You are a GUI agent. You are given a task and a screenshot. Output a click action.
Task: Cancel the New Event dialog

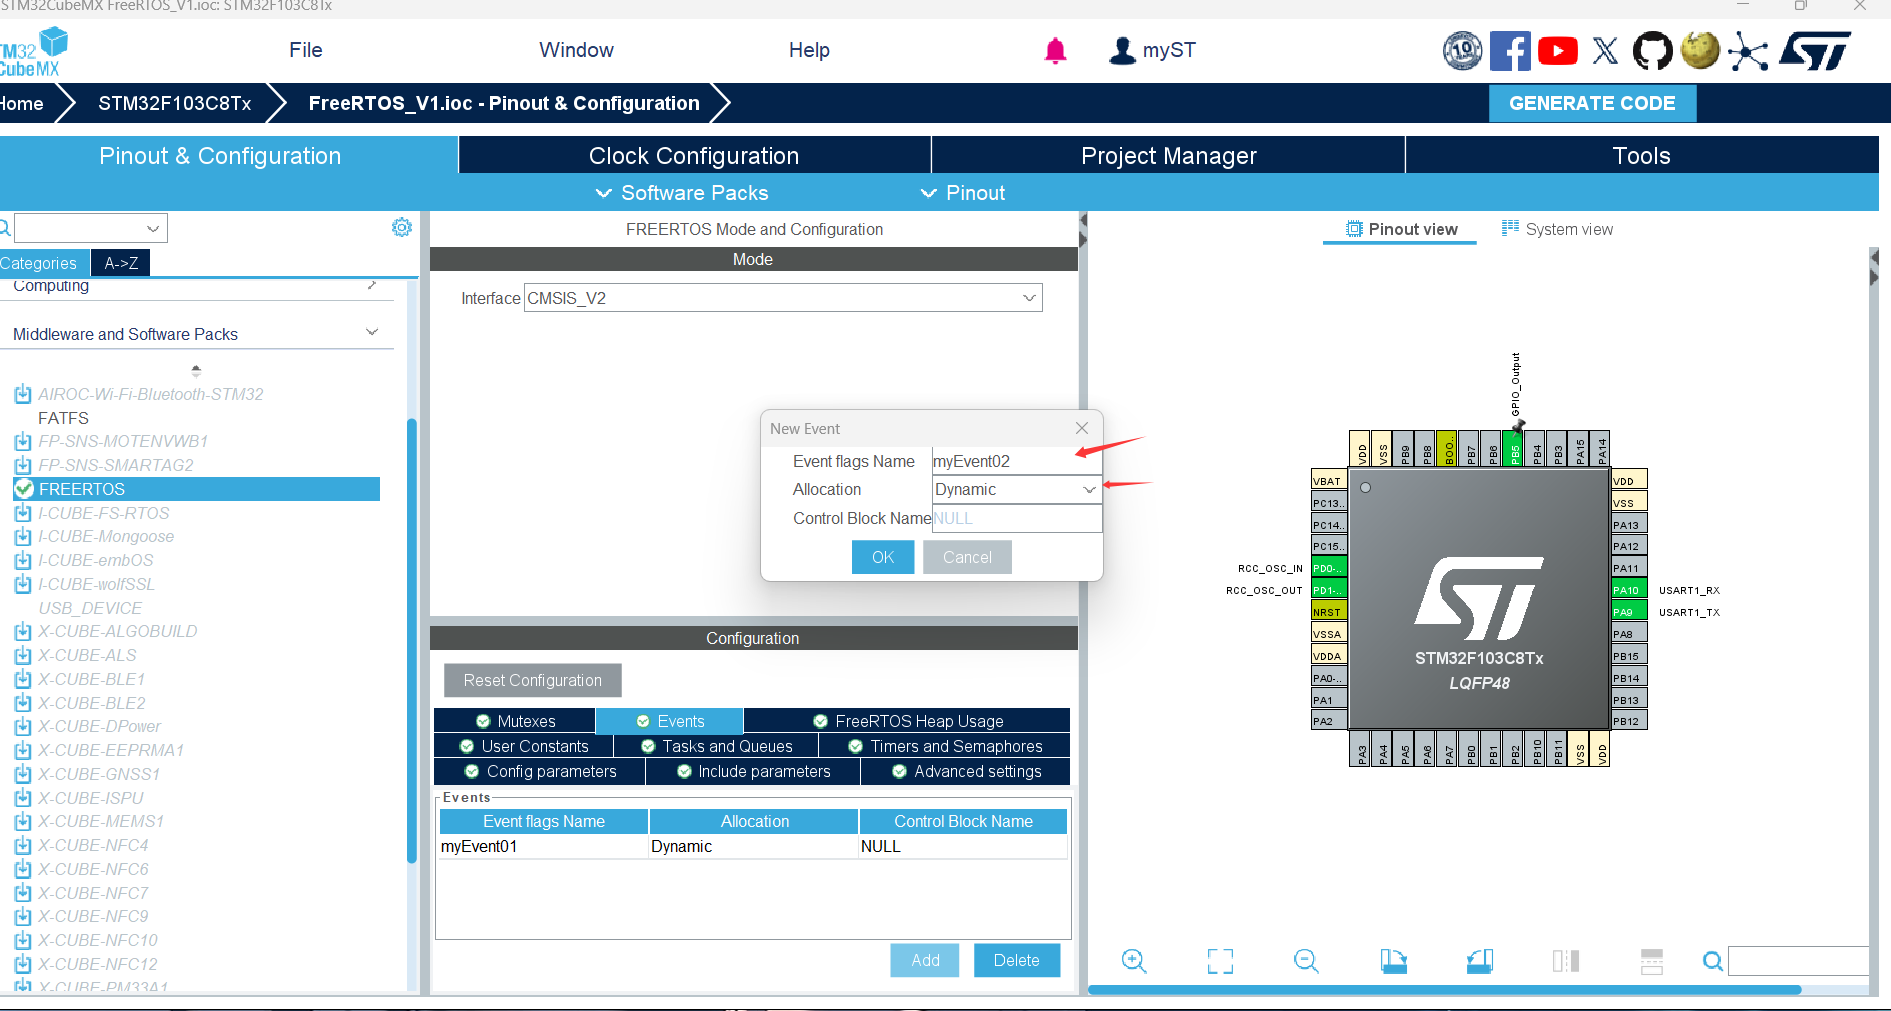click(x=967, y=557)
